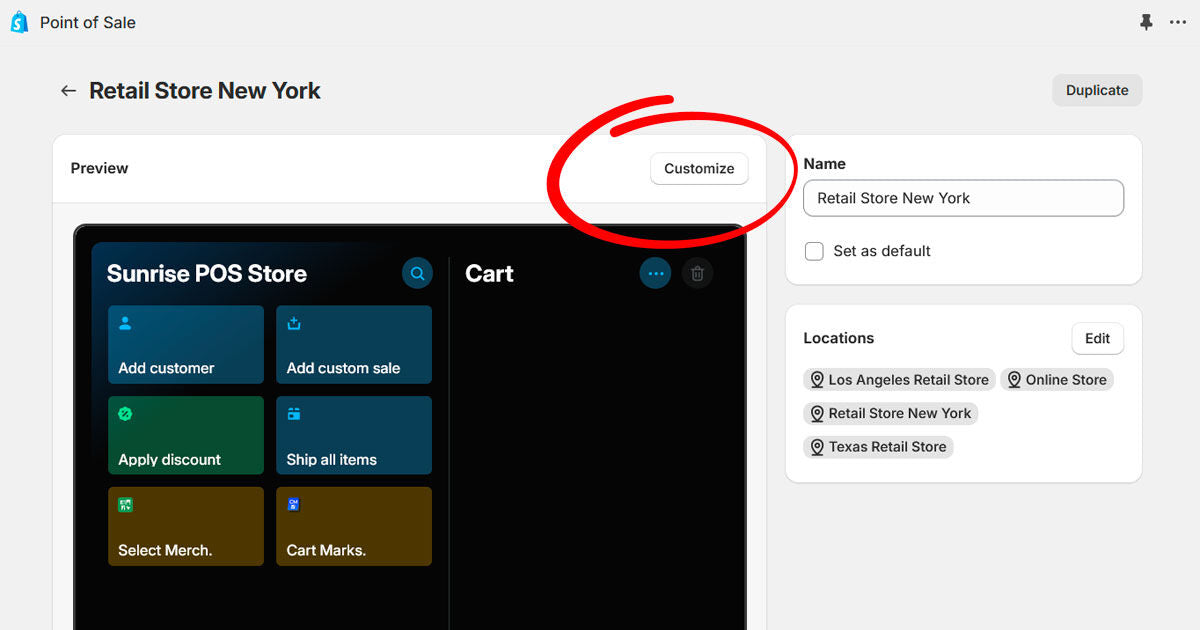
Task: Click the Duplicate button
Action: click(1096, 90)
